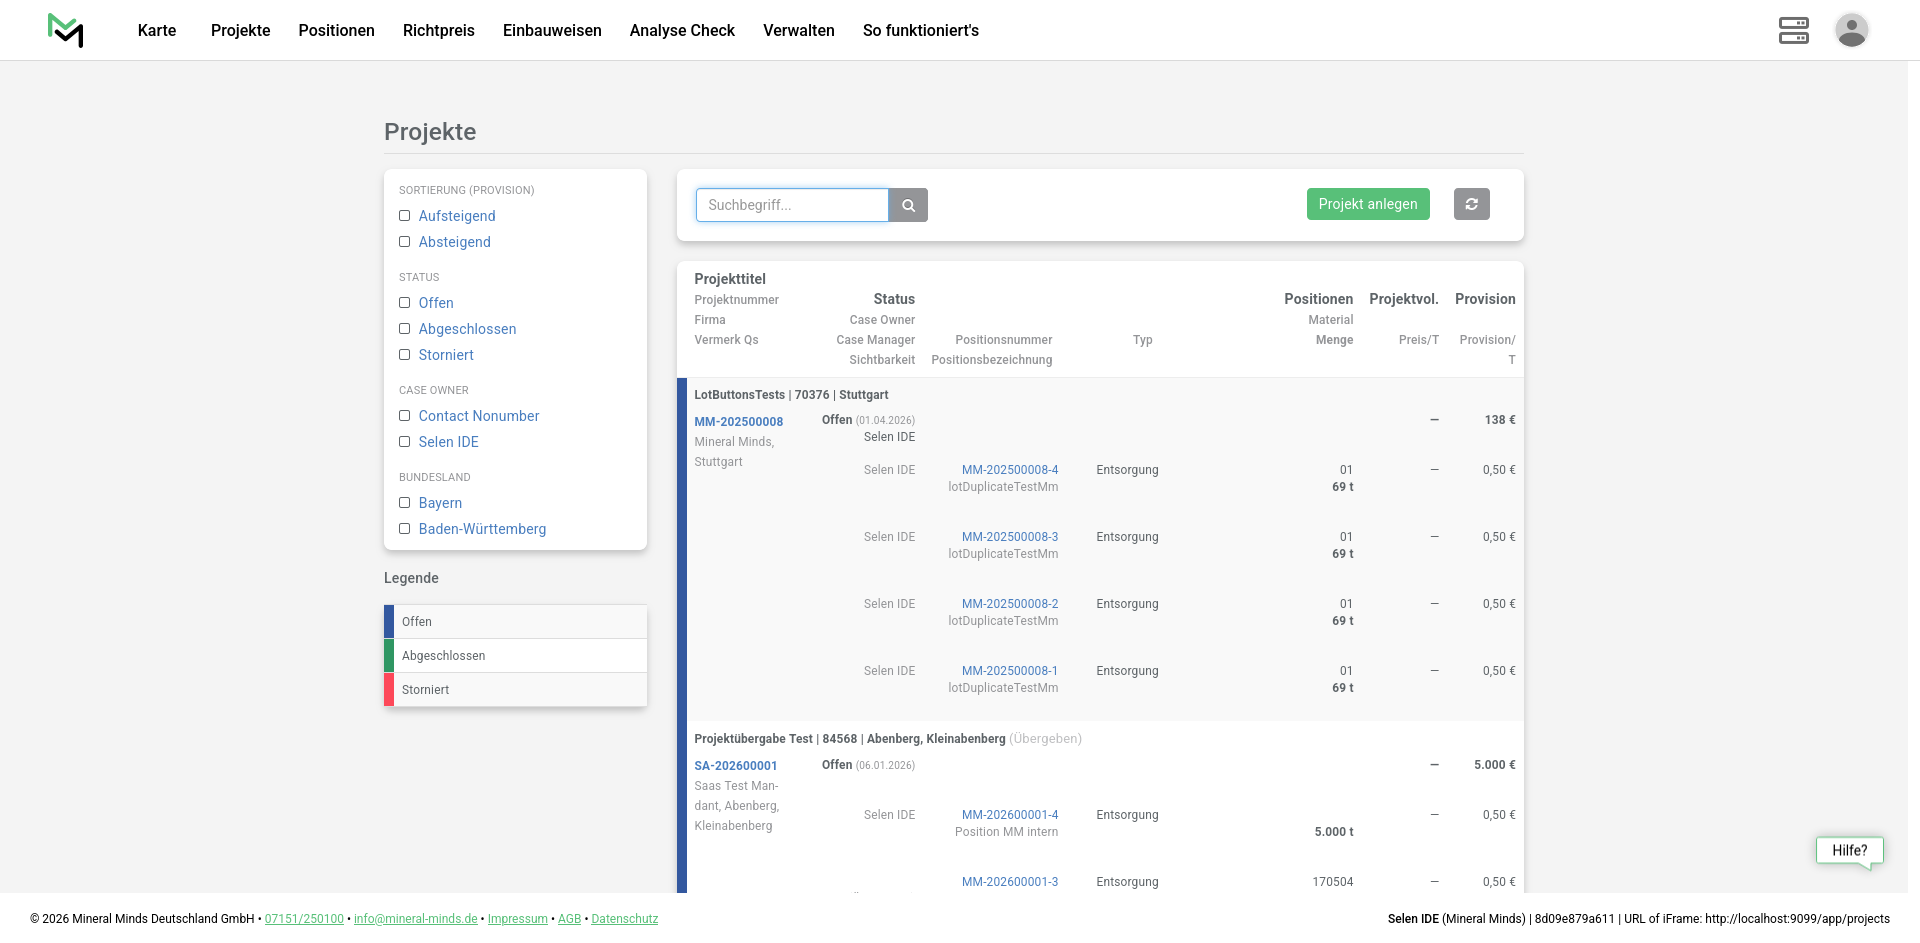1920x943 pixels.
Task: Open the server stack icon in header
Action: [x=1793, y=30]
